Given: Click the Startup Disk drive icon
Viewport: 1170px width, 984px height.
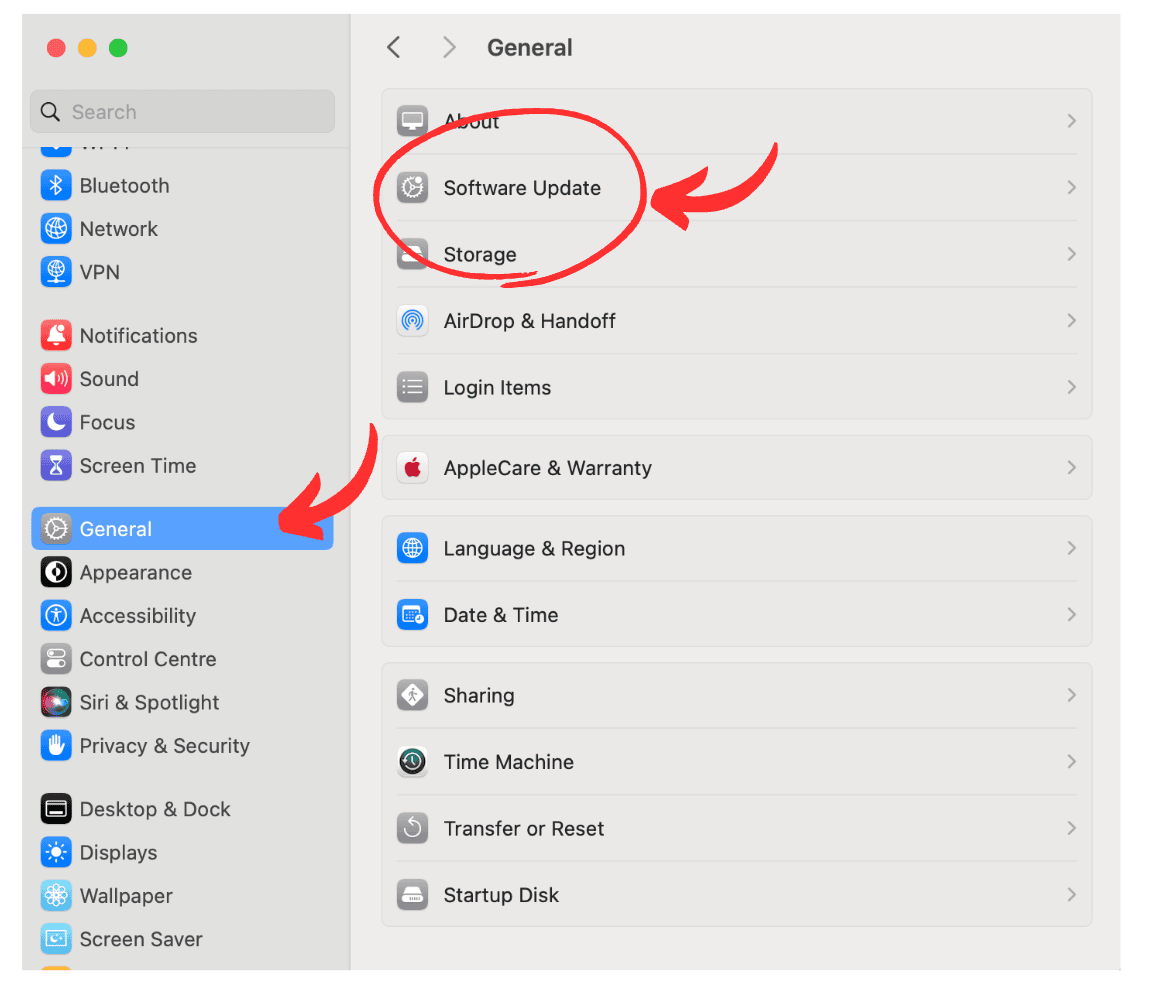Looking at the screenshot, I should tap(412, 895).
